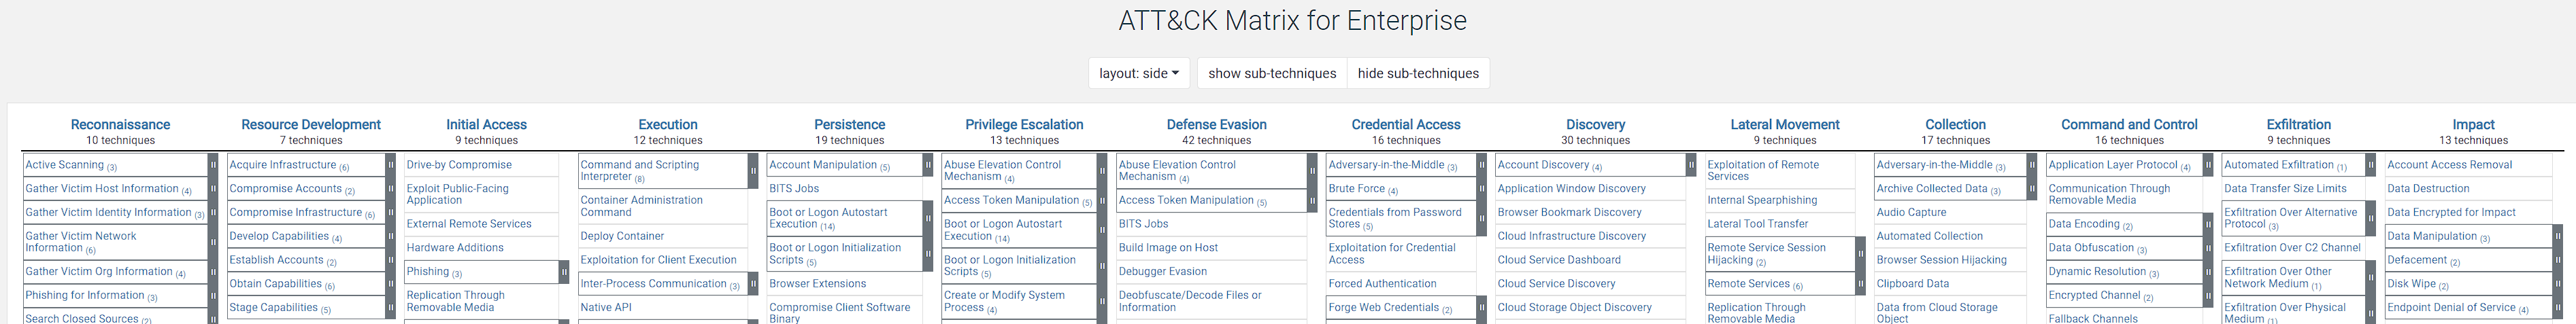
Task: Toggle the Initial Access Phishing sub-techniques handle
Action: [564, 272]
